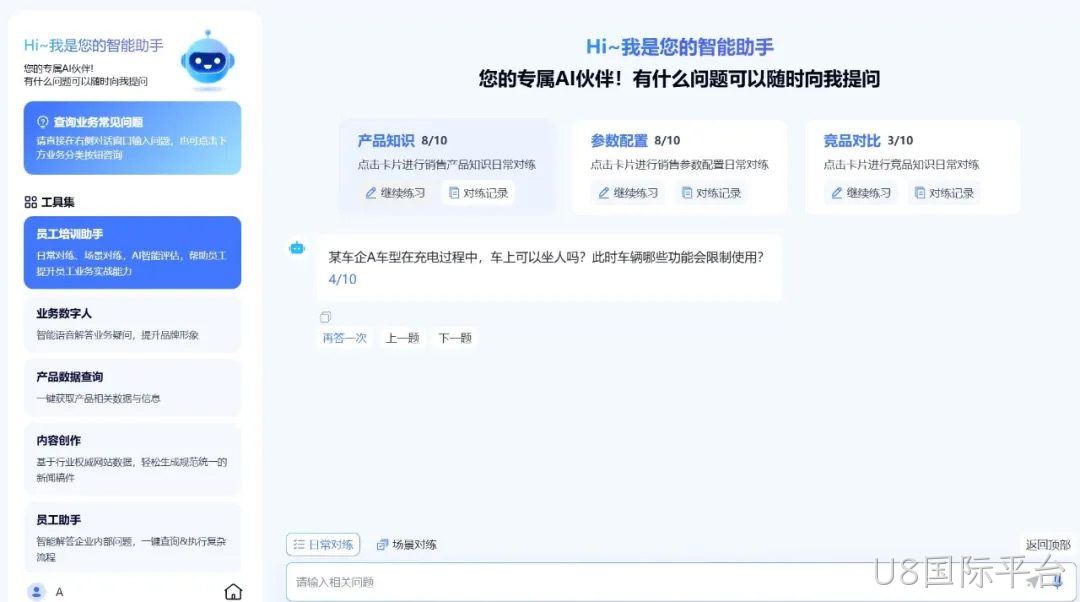Click the home icon in sidebar footer
This screenshot has width=1080, height=602.
(x=233, y=592)
